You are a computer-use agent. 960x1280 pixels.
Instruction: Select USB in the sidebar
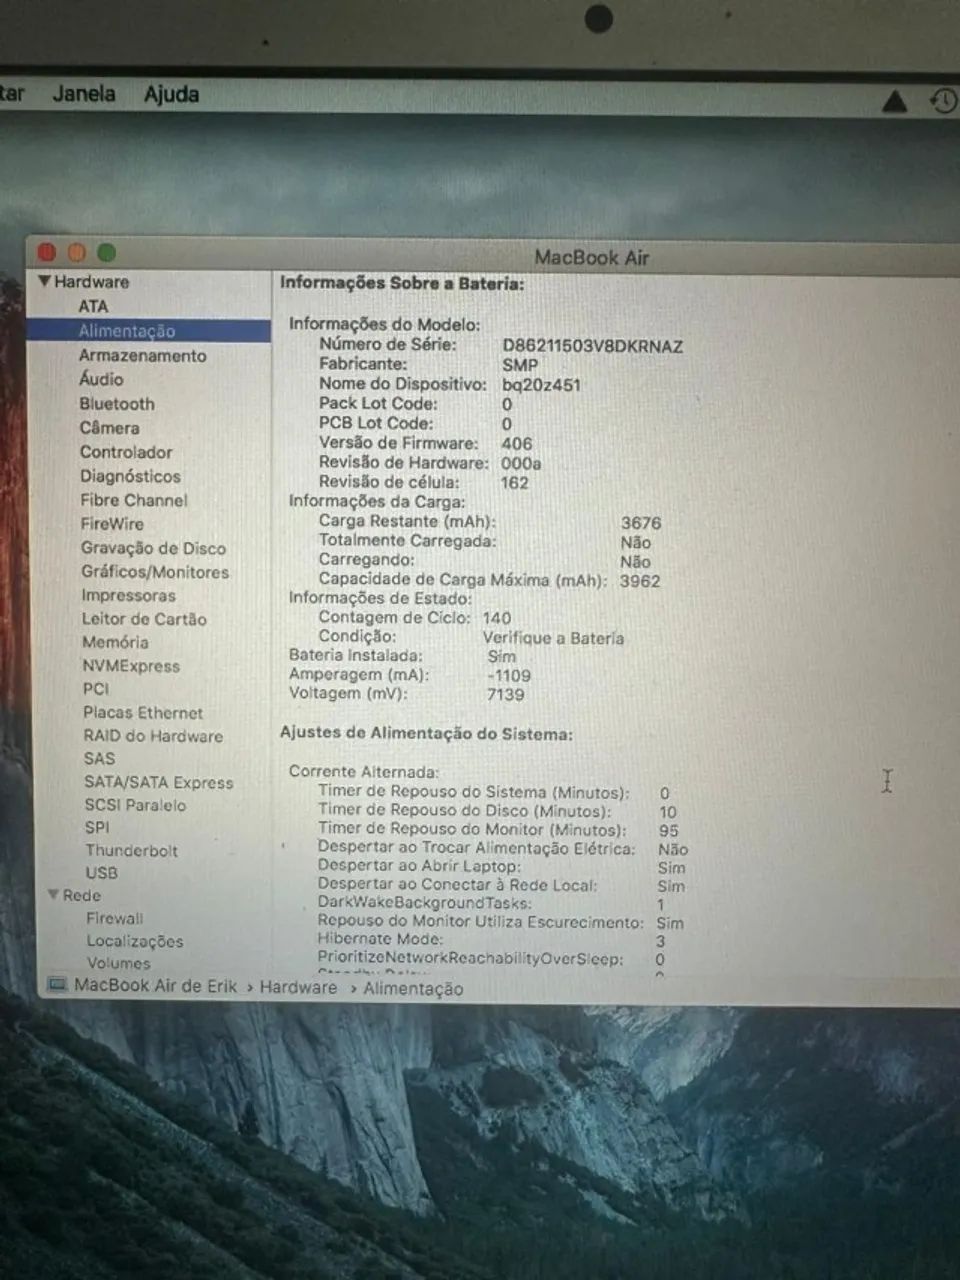click(x=101, y=873)
